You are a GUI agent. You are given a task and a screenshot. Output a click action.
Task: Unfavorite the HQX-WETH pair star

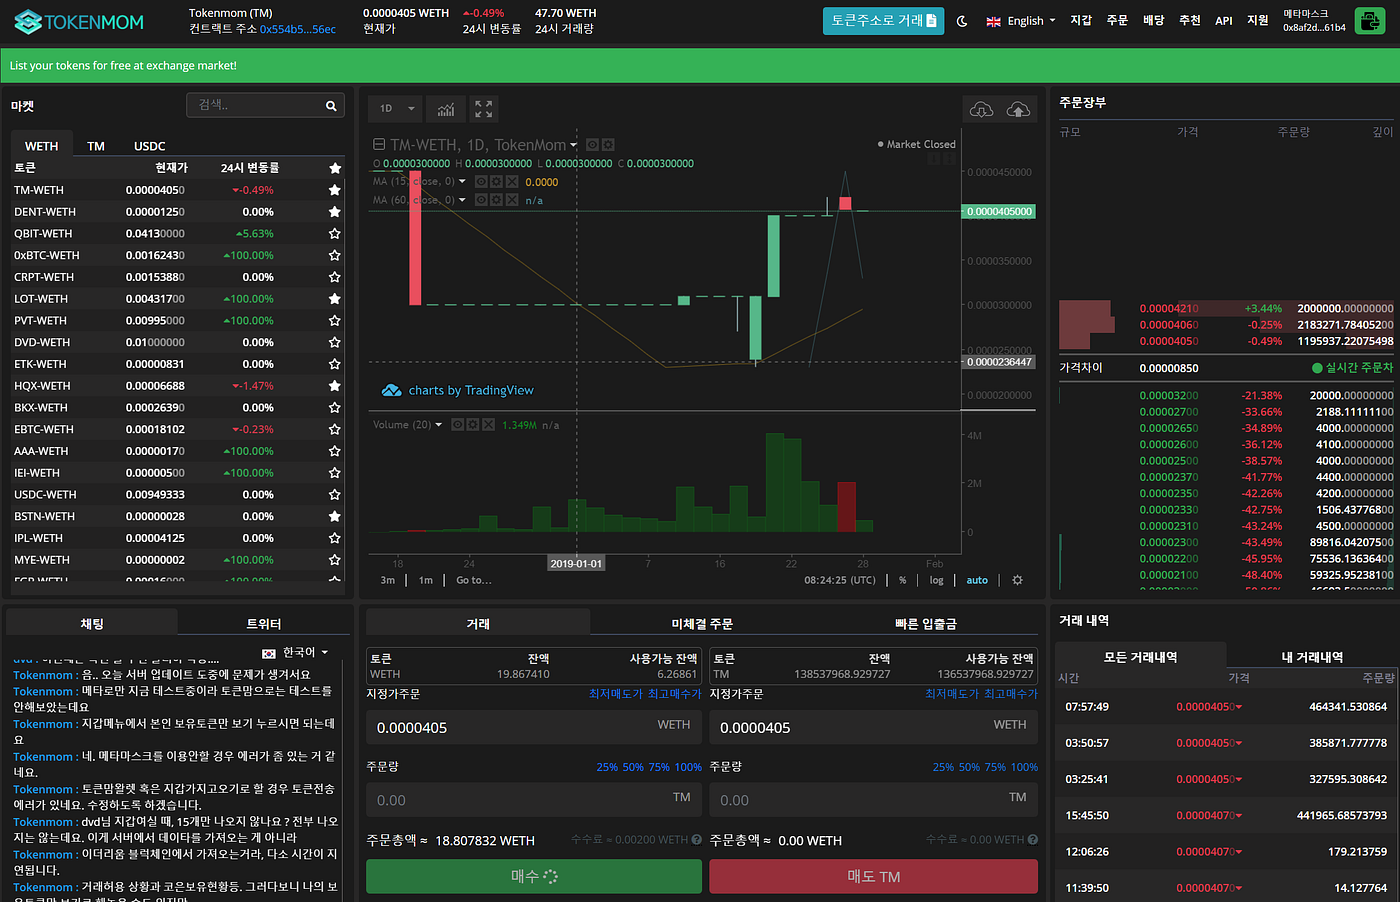click(335, 386)
